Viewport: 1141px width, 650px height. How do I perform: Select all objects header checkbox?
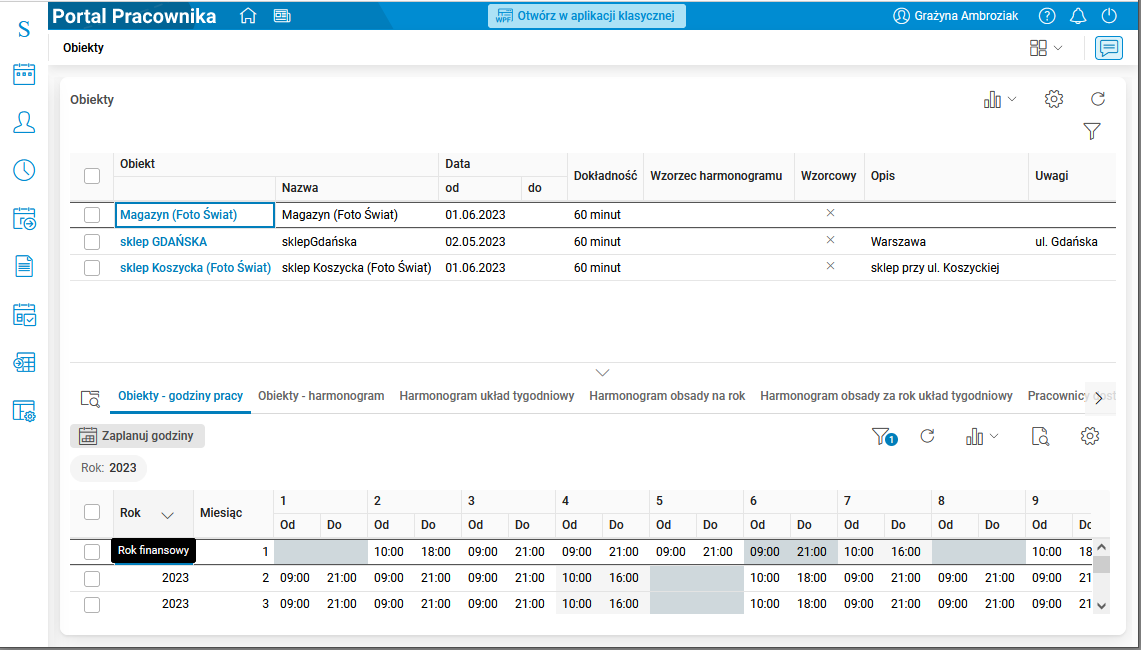[x=92, y=175]
